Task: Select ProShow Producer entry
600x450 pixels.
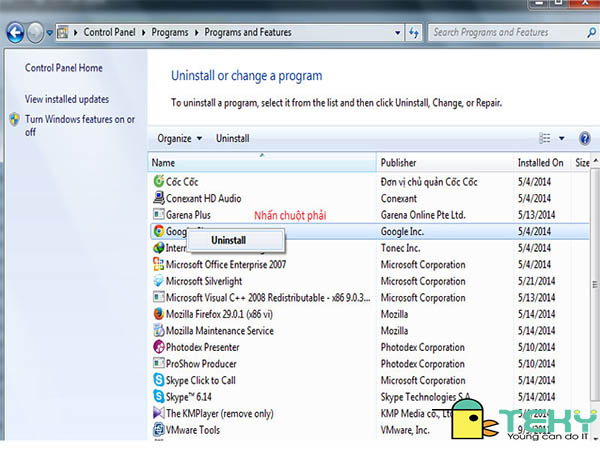Action: click(201, 364)
